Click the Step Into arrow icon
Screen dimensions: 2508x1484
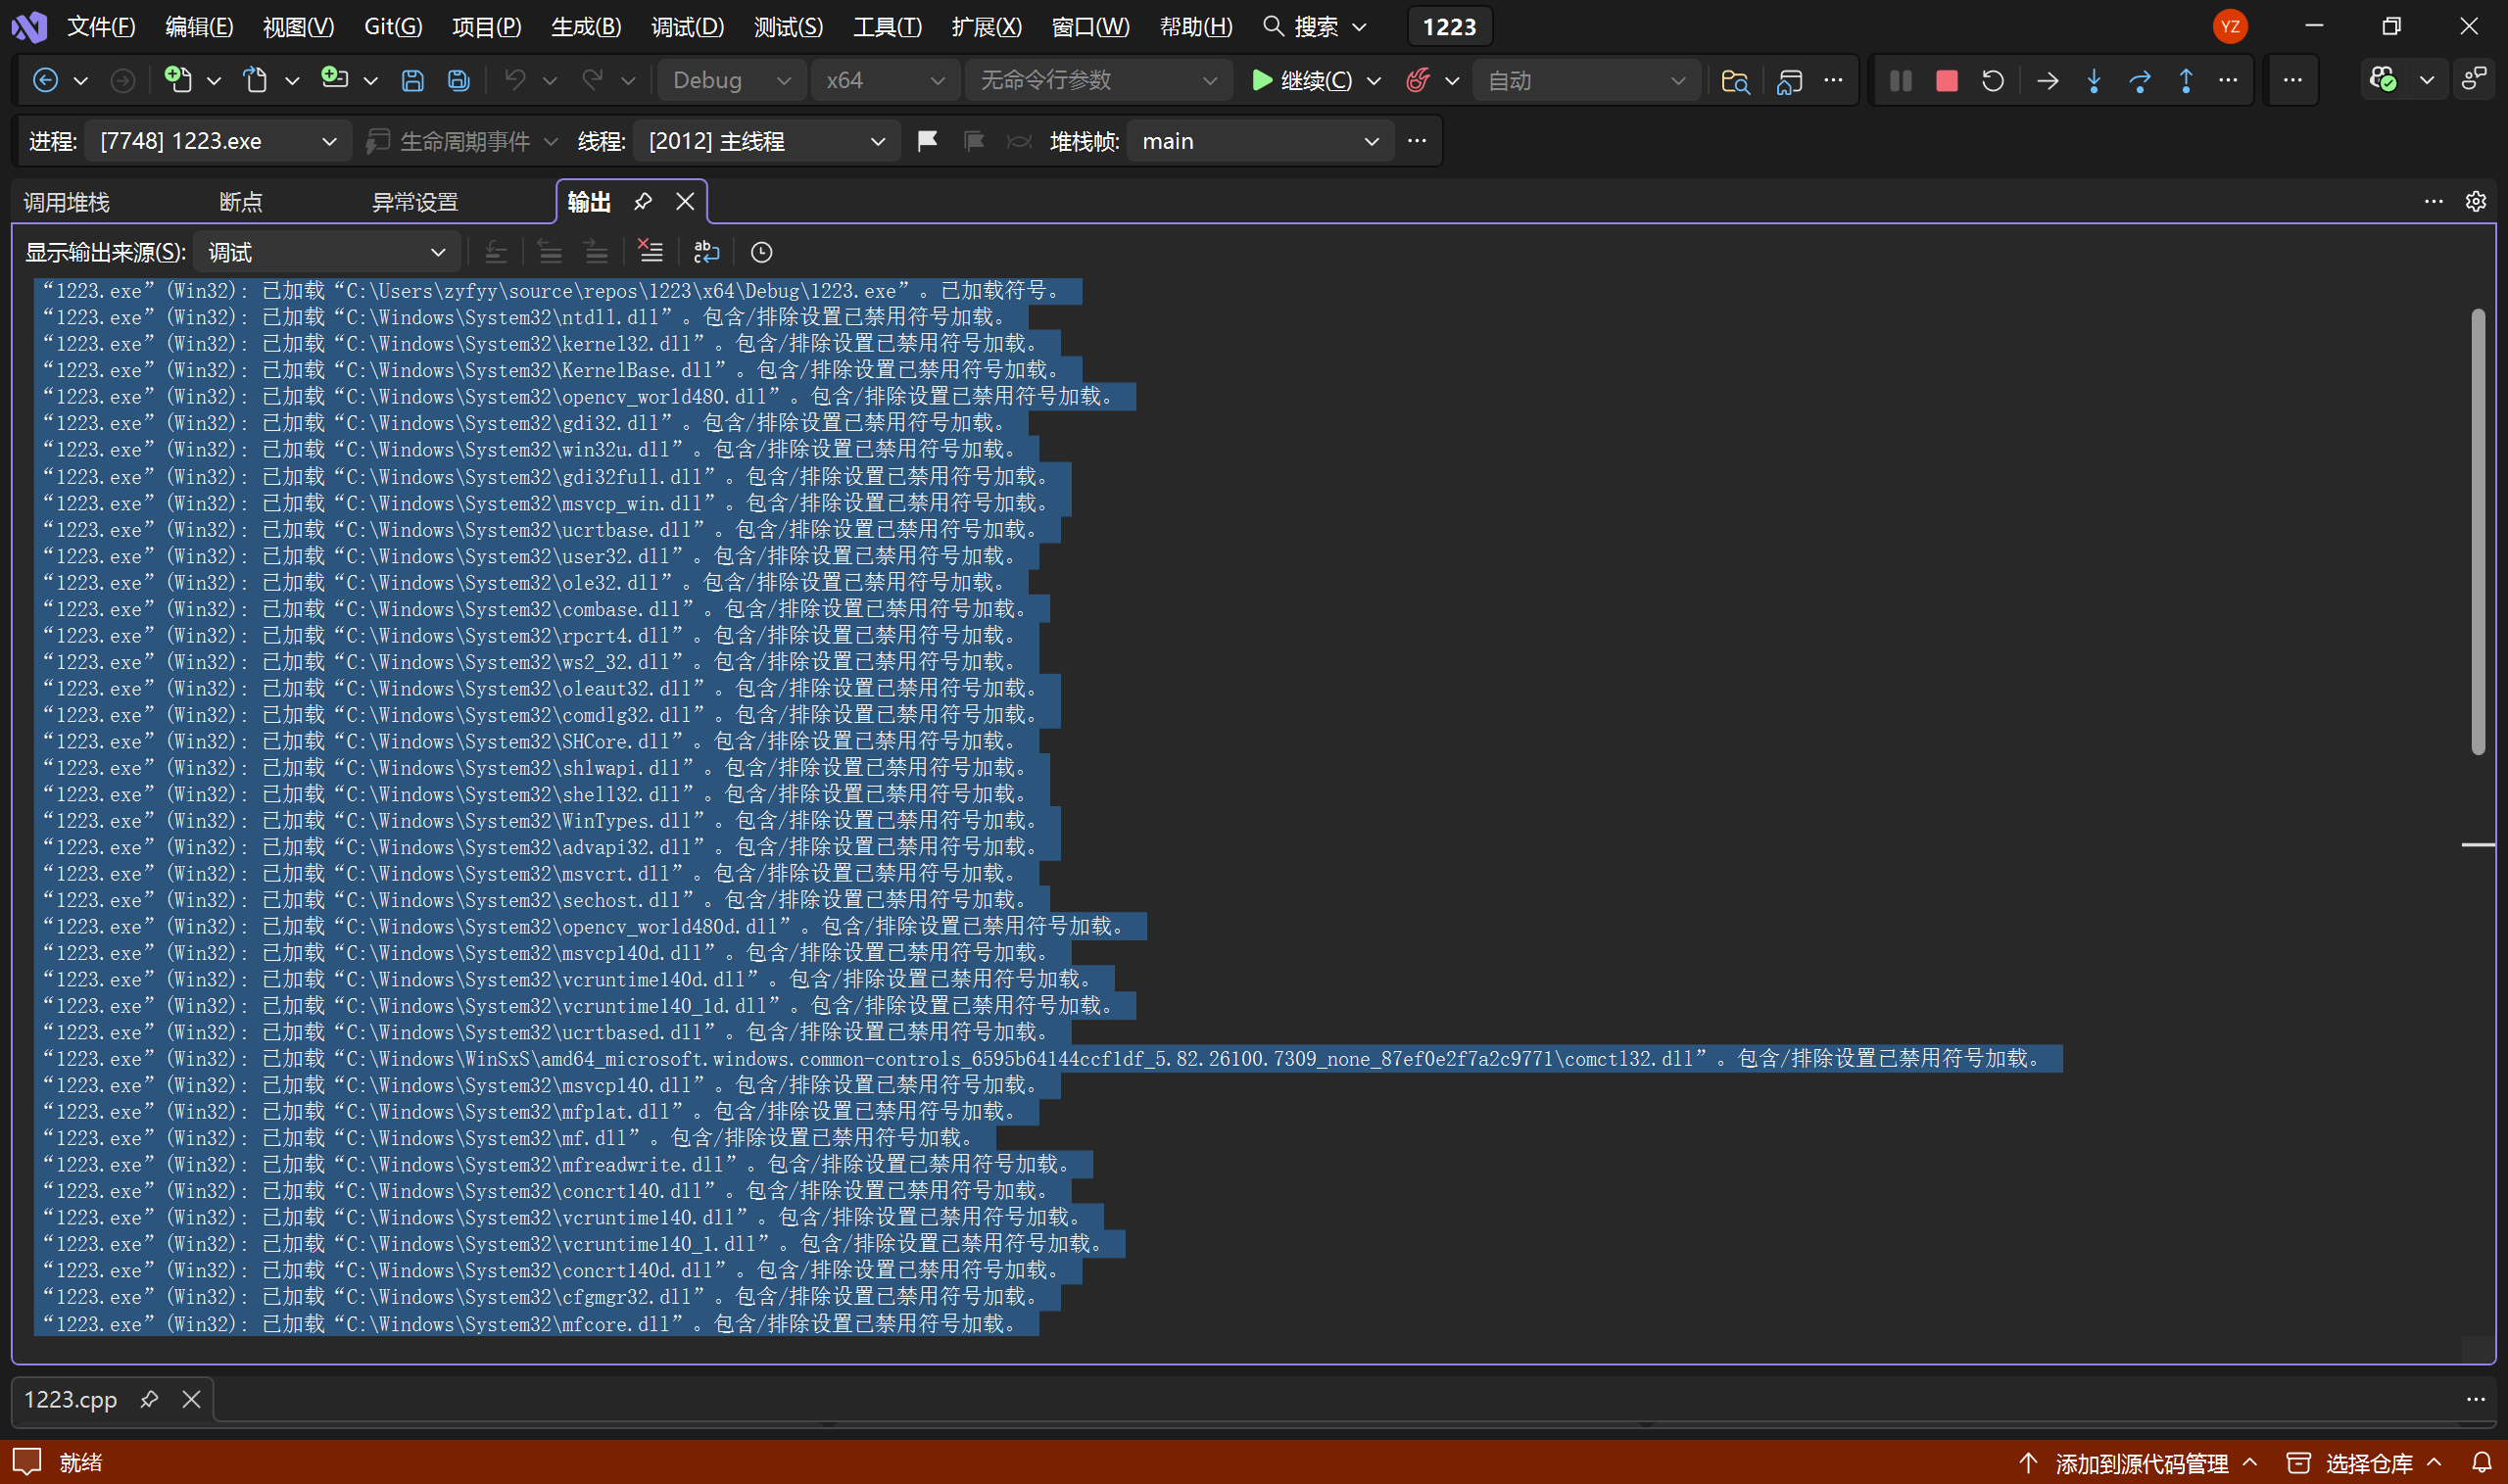(2093, 81)
